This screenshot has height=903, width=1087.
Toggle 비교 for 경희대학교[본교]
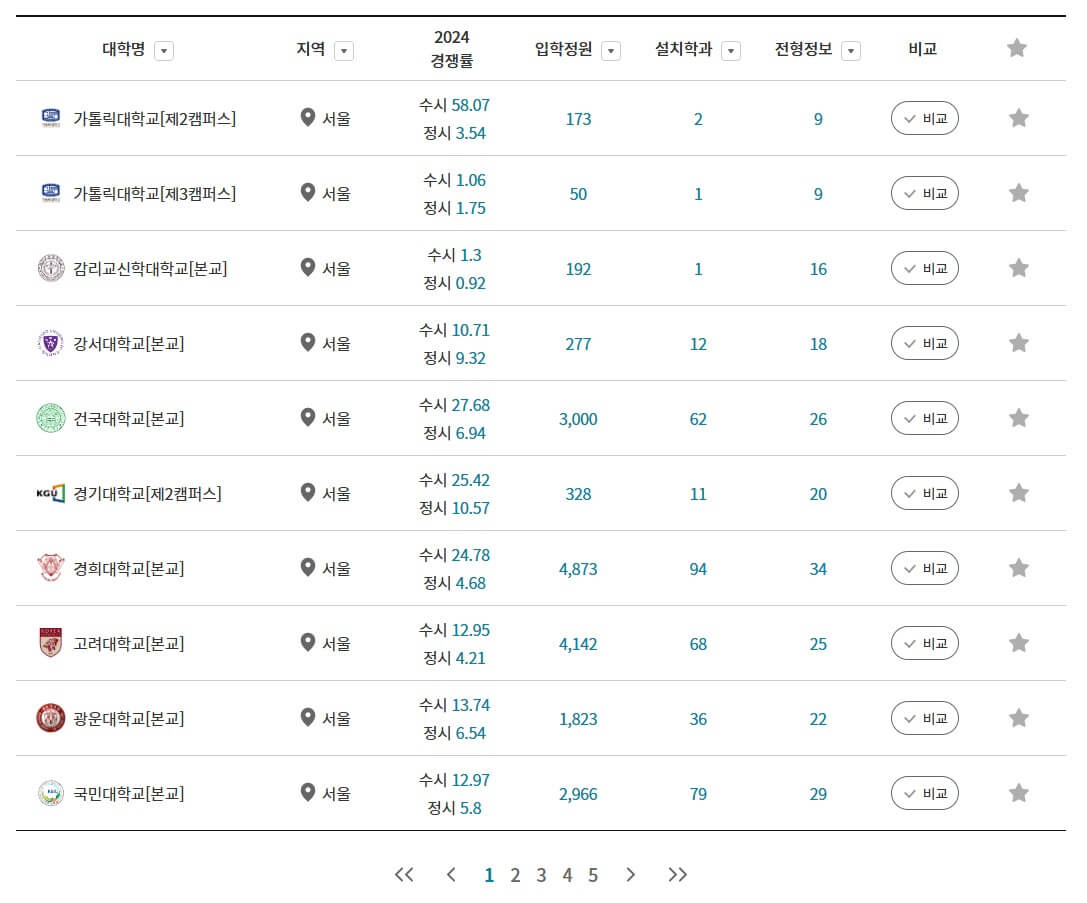[925, 568]
